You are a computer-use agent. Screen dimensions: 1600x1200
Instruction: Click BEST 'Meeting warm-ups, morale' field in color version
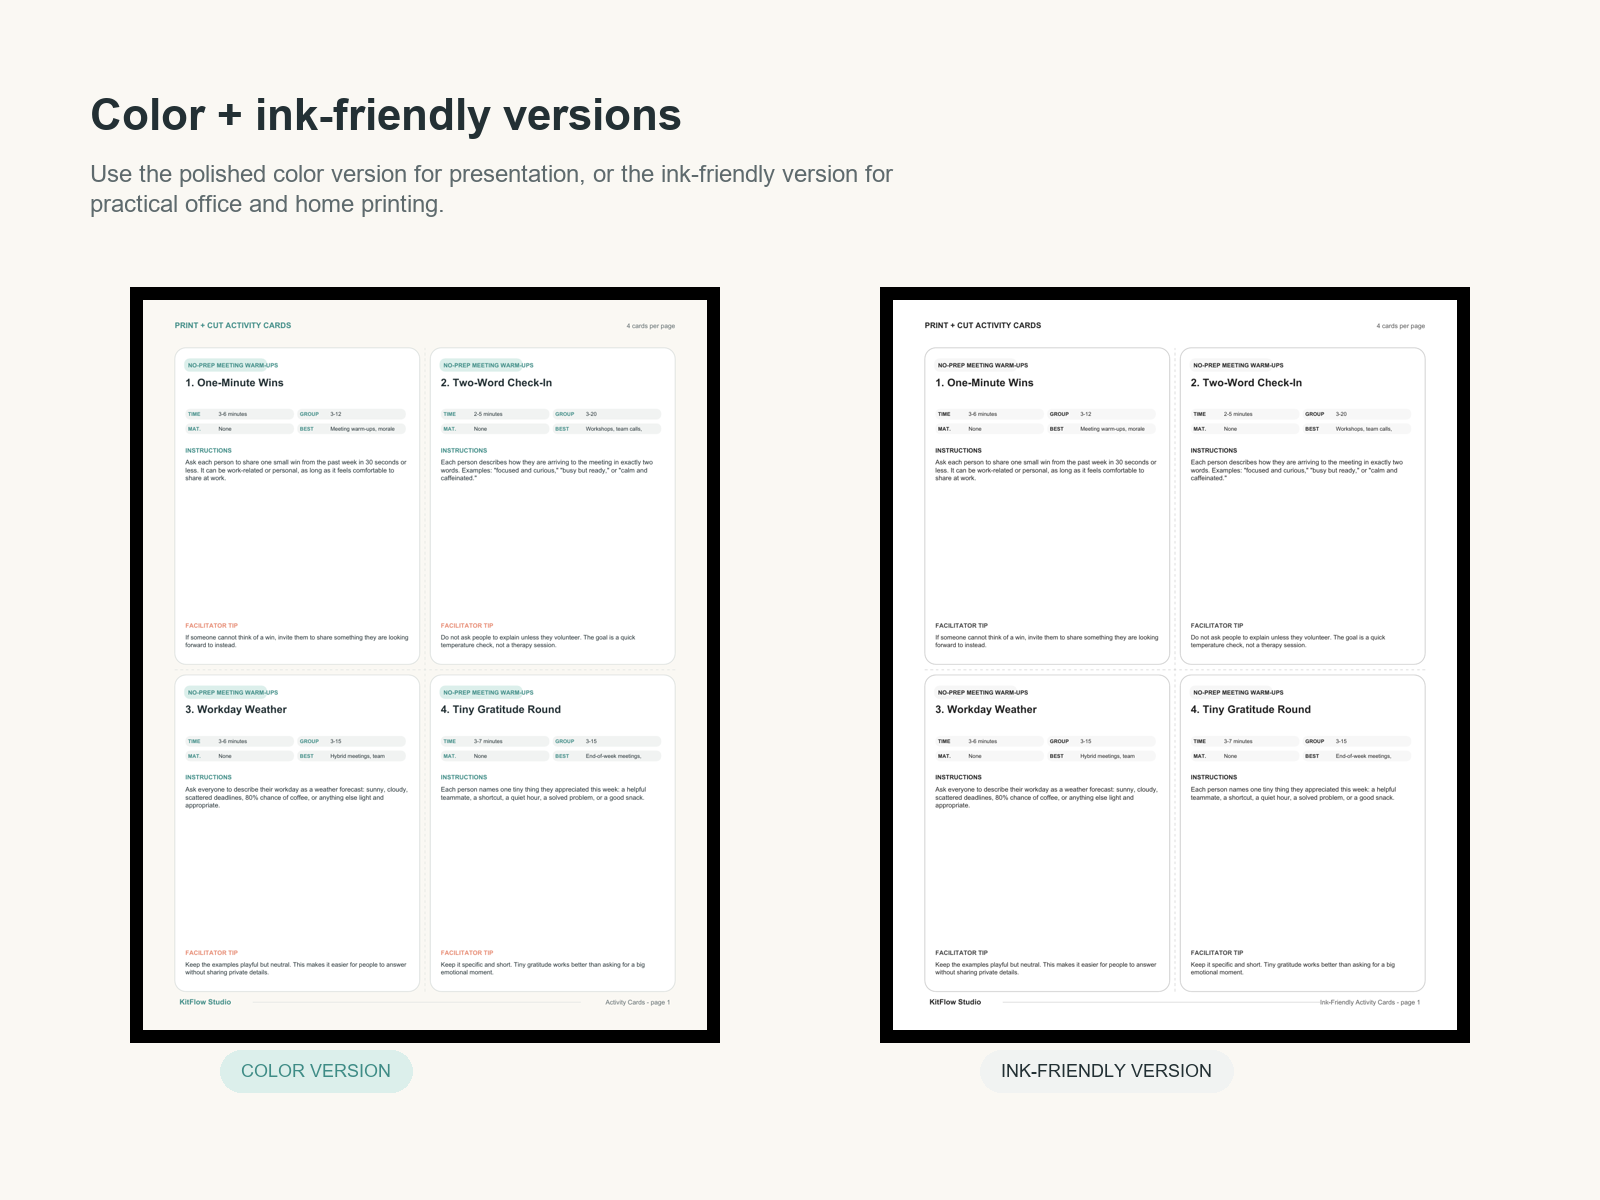click(351, 429)
